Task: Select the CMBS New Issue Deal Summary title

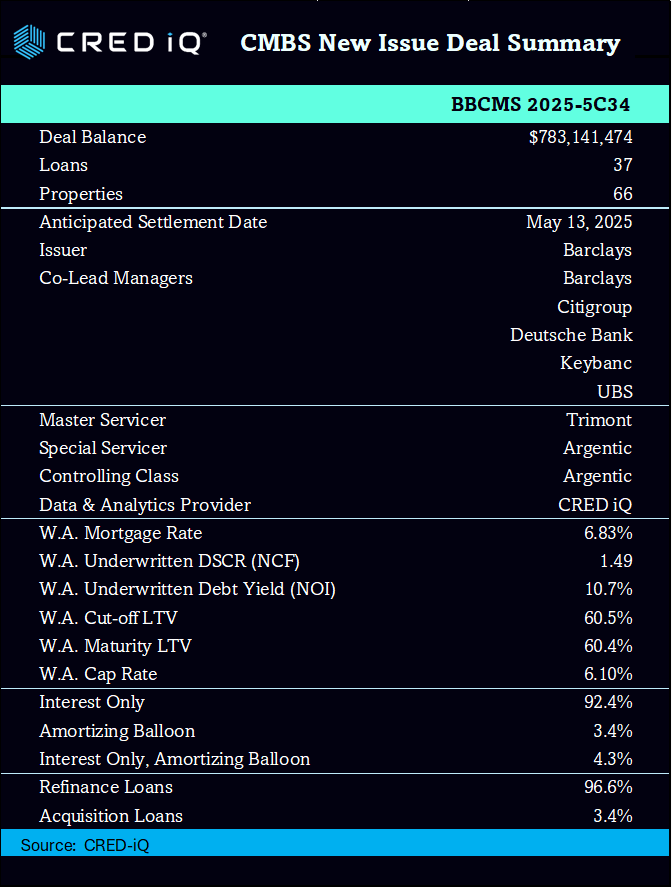Action: pos(430,43)
